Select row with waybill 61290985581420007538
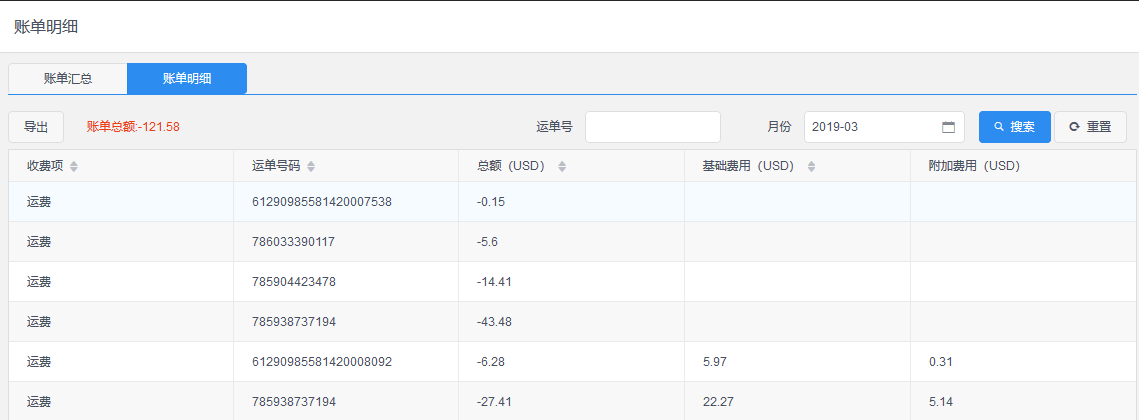The height and width of the screenshot is (420, 1139). pyautogui.click(x=572, y=202)
